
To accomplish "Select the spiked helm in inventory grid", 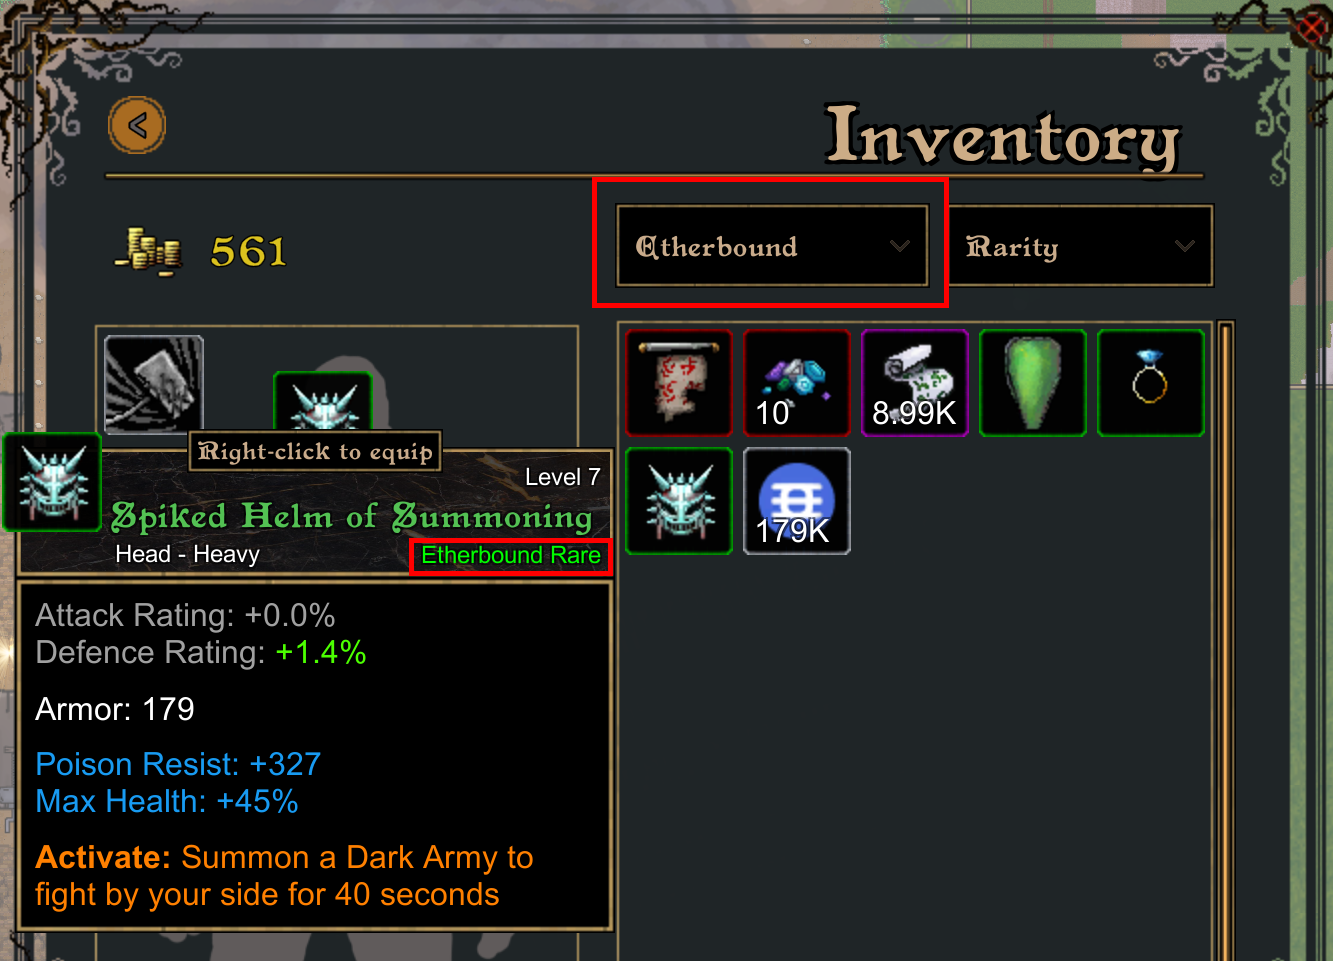I will click(680, 501).
